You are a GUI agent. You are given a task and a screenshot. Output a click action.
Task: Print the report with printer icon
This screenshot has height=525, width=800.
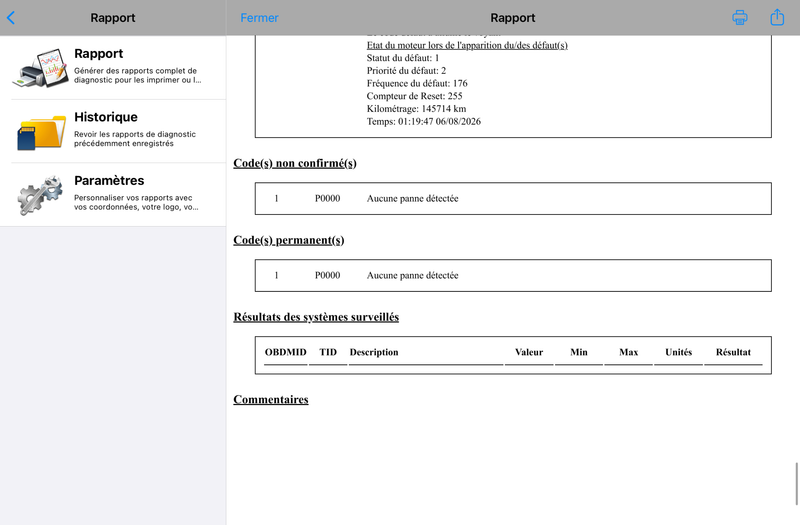(x=740, y=17)
